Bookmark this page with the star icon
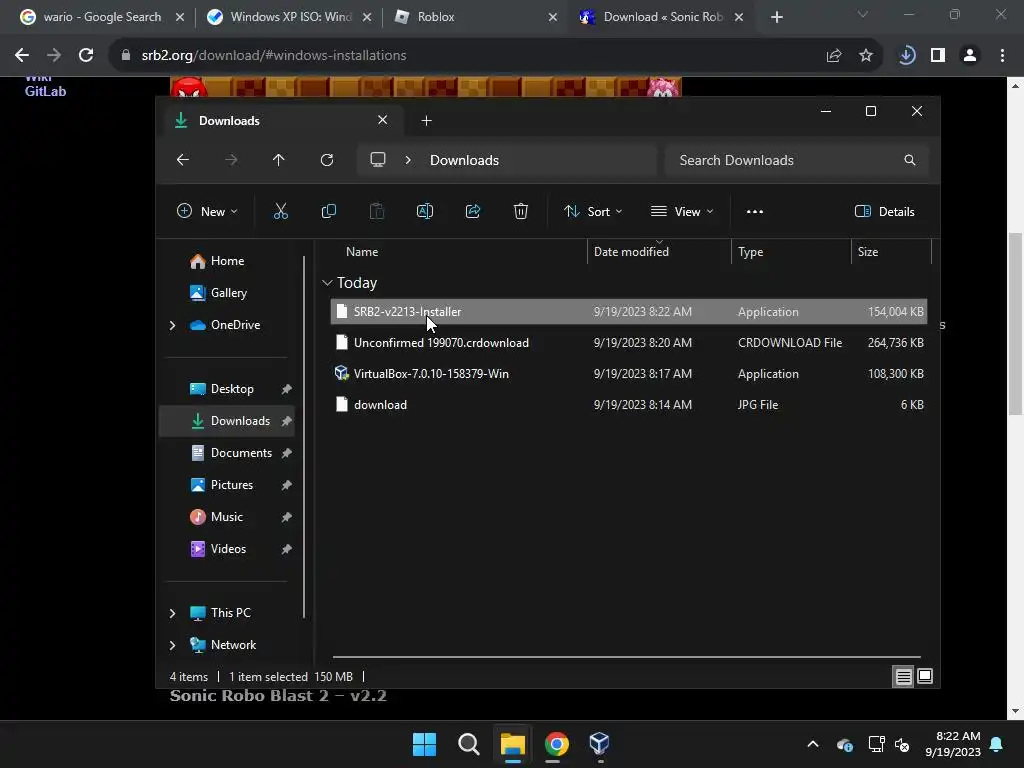 [866, 56]
